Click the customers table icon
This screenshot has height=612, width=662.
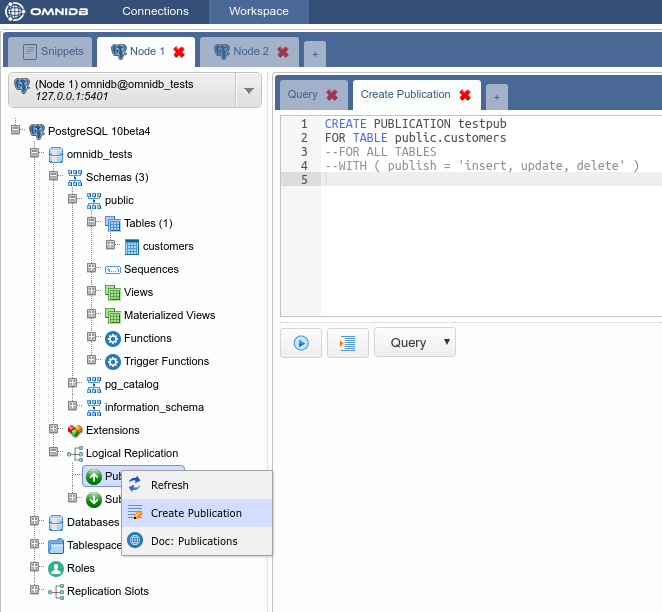coord(132,246)
